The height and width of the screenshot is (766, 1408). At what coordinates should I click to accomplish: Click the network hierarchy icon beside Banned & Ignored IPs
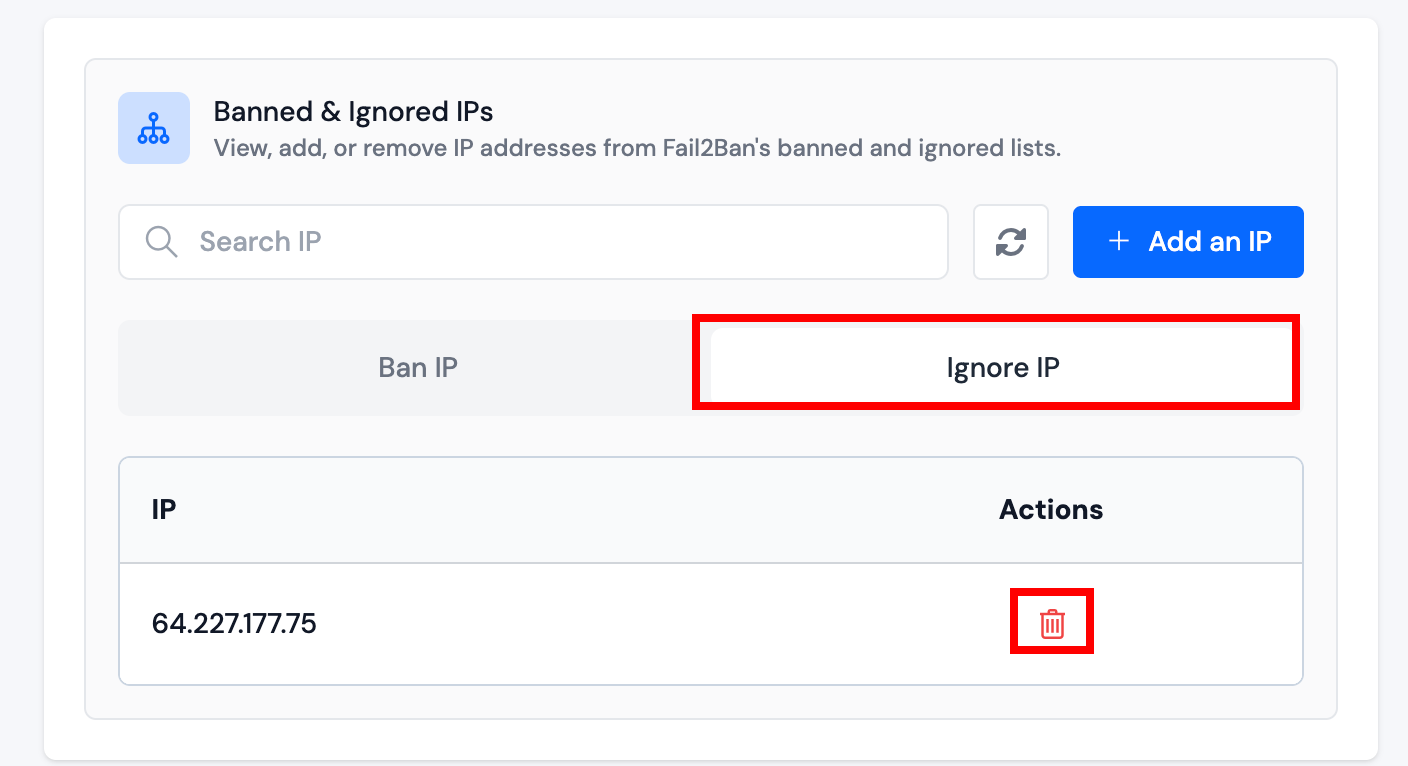[x=153, y=128]
